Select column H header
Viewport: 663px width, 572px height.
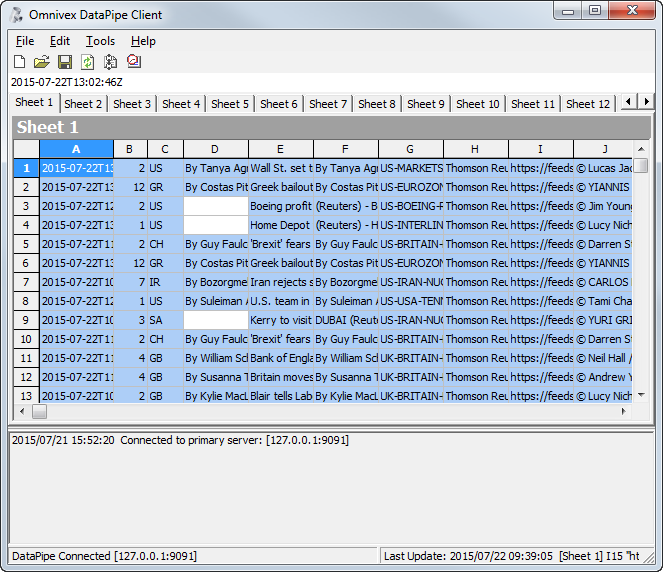476,149
